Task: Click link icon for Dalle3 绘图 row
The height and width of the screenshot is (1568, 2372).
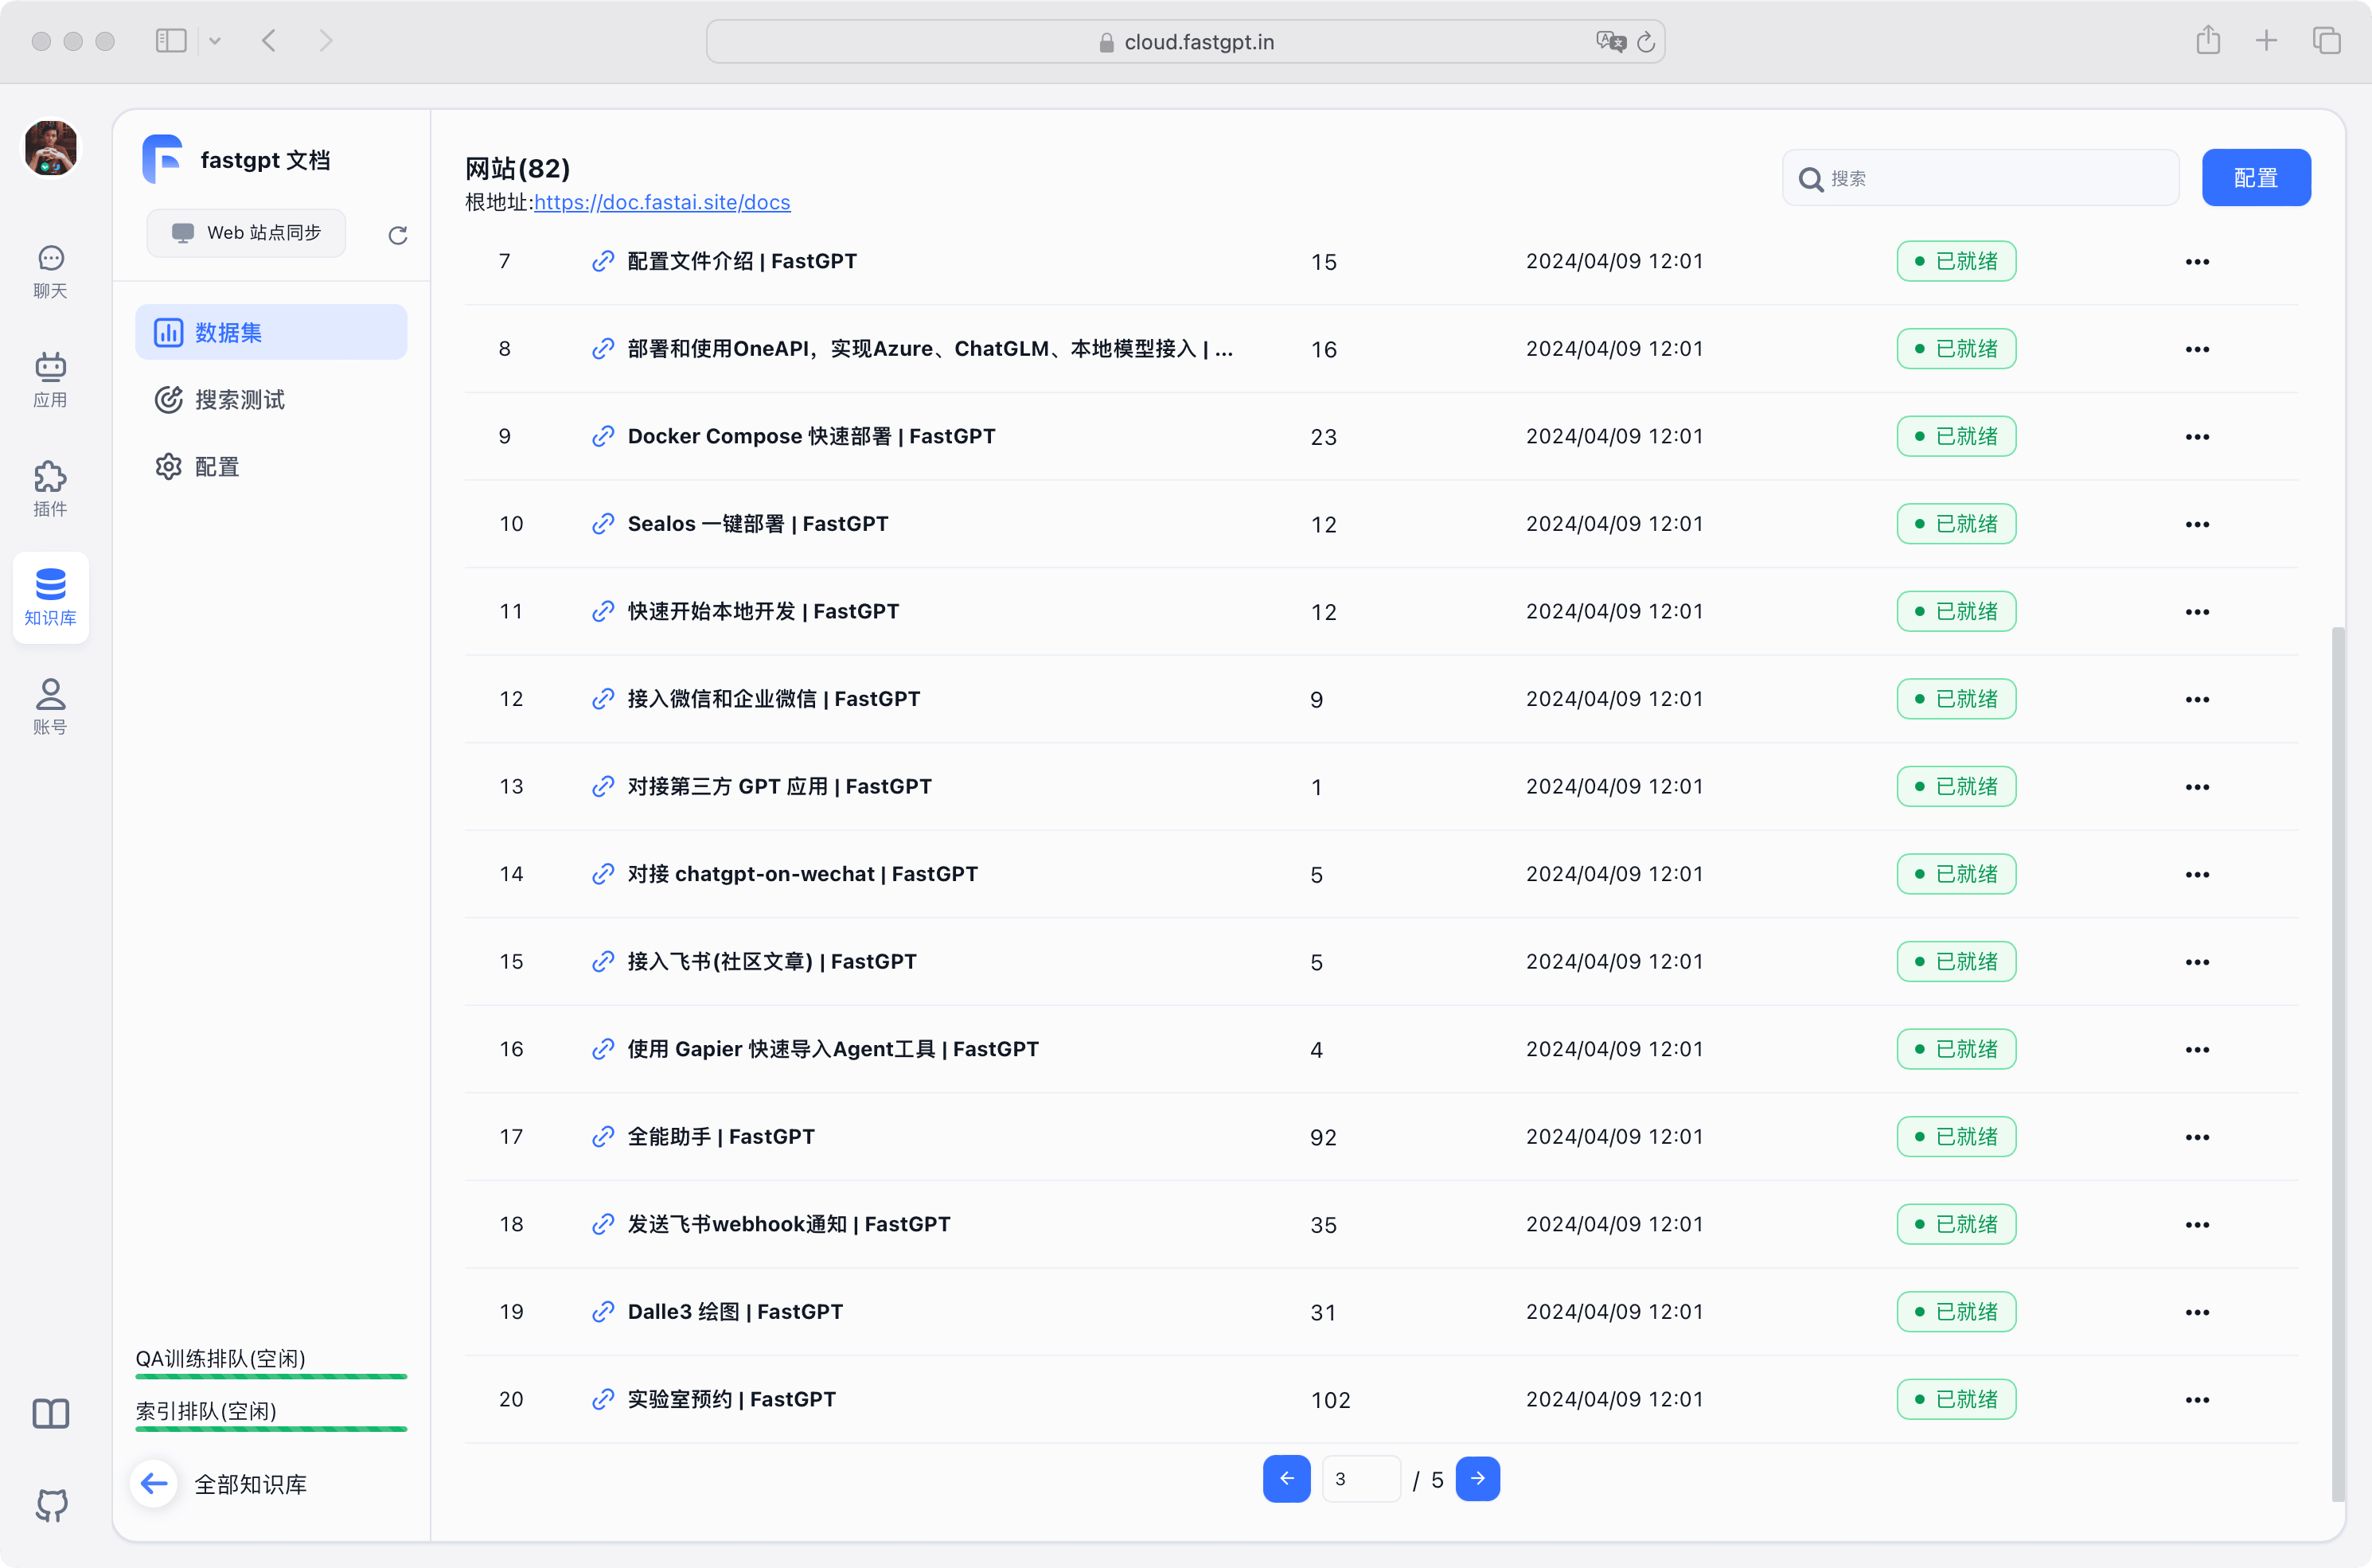Action: tap(602, 1312)
